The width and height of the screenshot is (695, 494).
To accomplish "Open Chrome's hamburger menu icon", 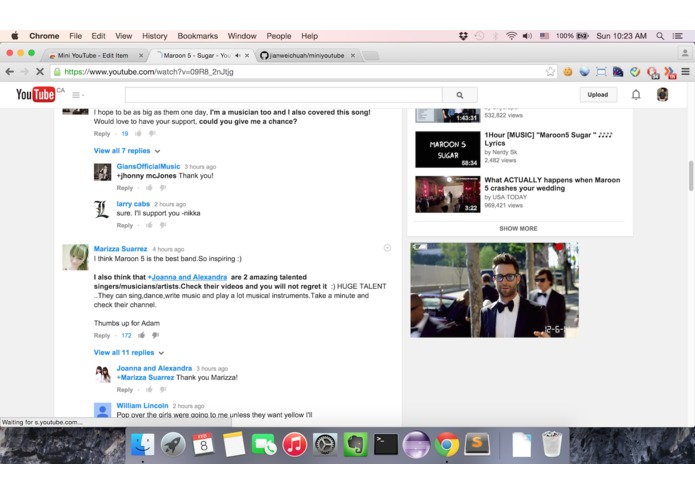I will (685, 71).
